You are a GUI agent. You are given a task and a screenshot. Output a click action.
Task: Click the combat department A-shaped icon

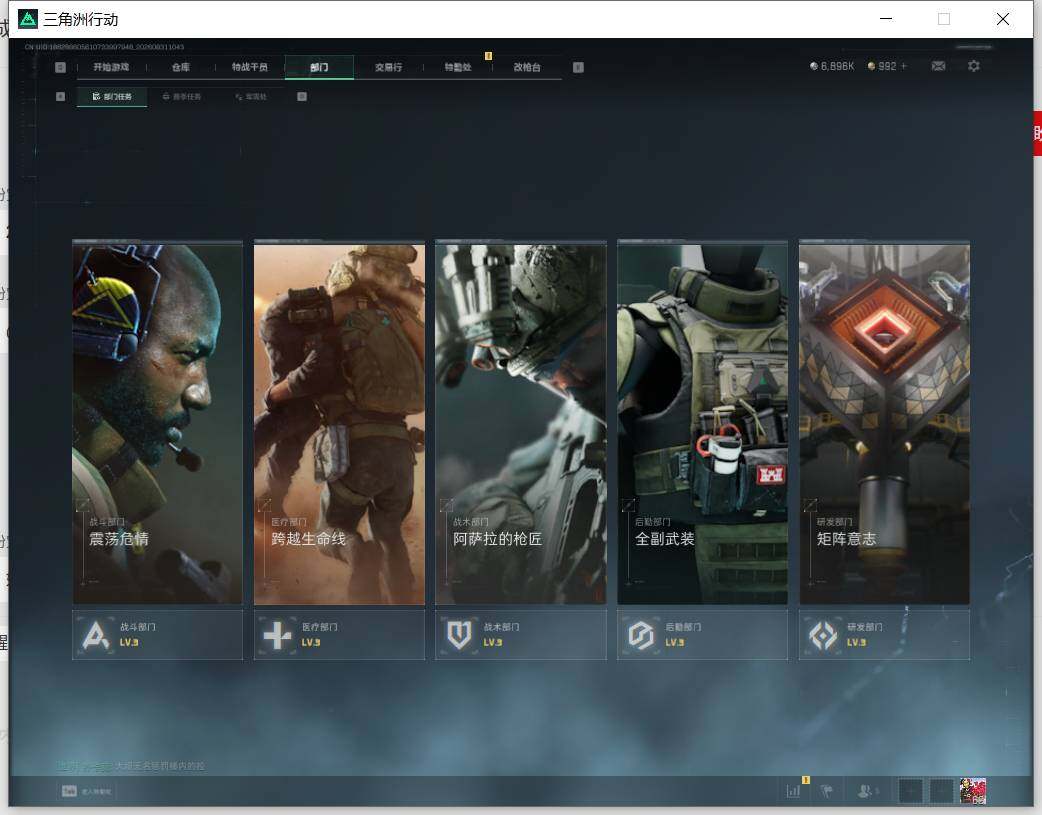[96, 636]
